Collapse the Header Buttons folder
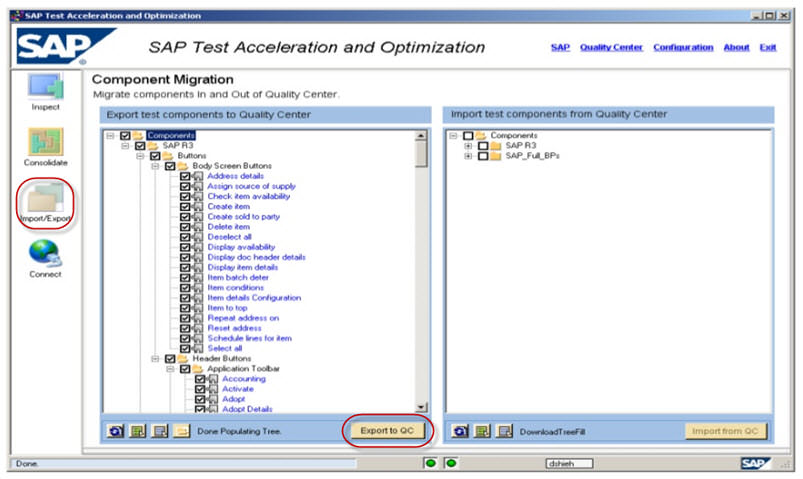 coord(155,359)
